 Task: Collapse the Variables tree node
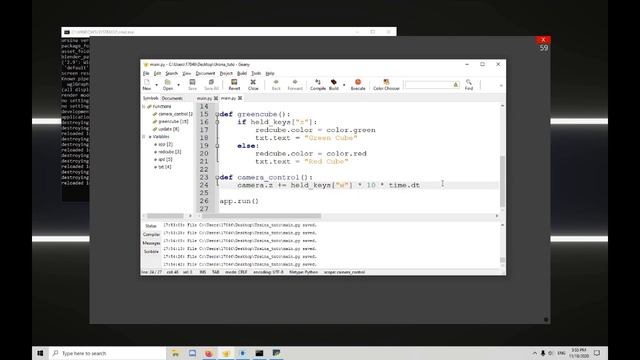tap(144, 137)
